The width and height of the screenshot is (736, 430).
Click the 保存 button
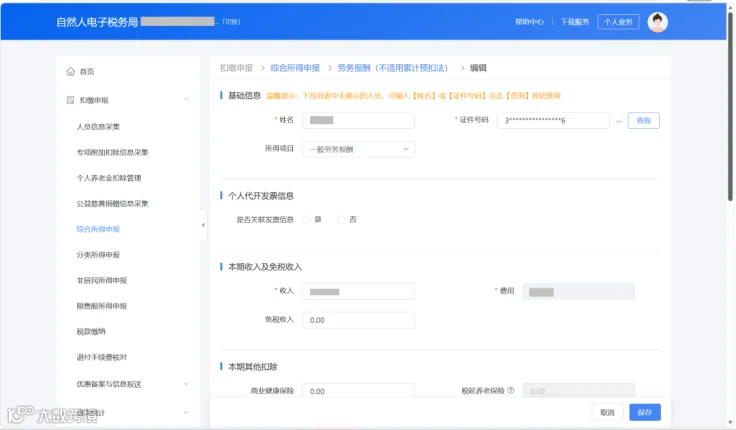tap(645, 412)
